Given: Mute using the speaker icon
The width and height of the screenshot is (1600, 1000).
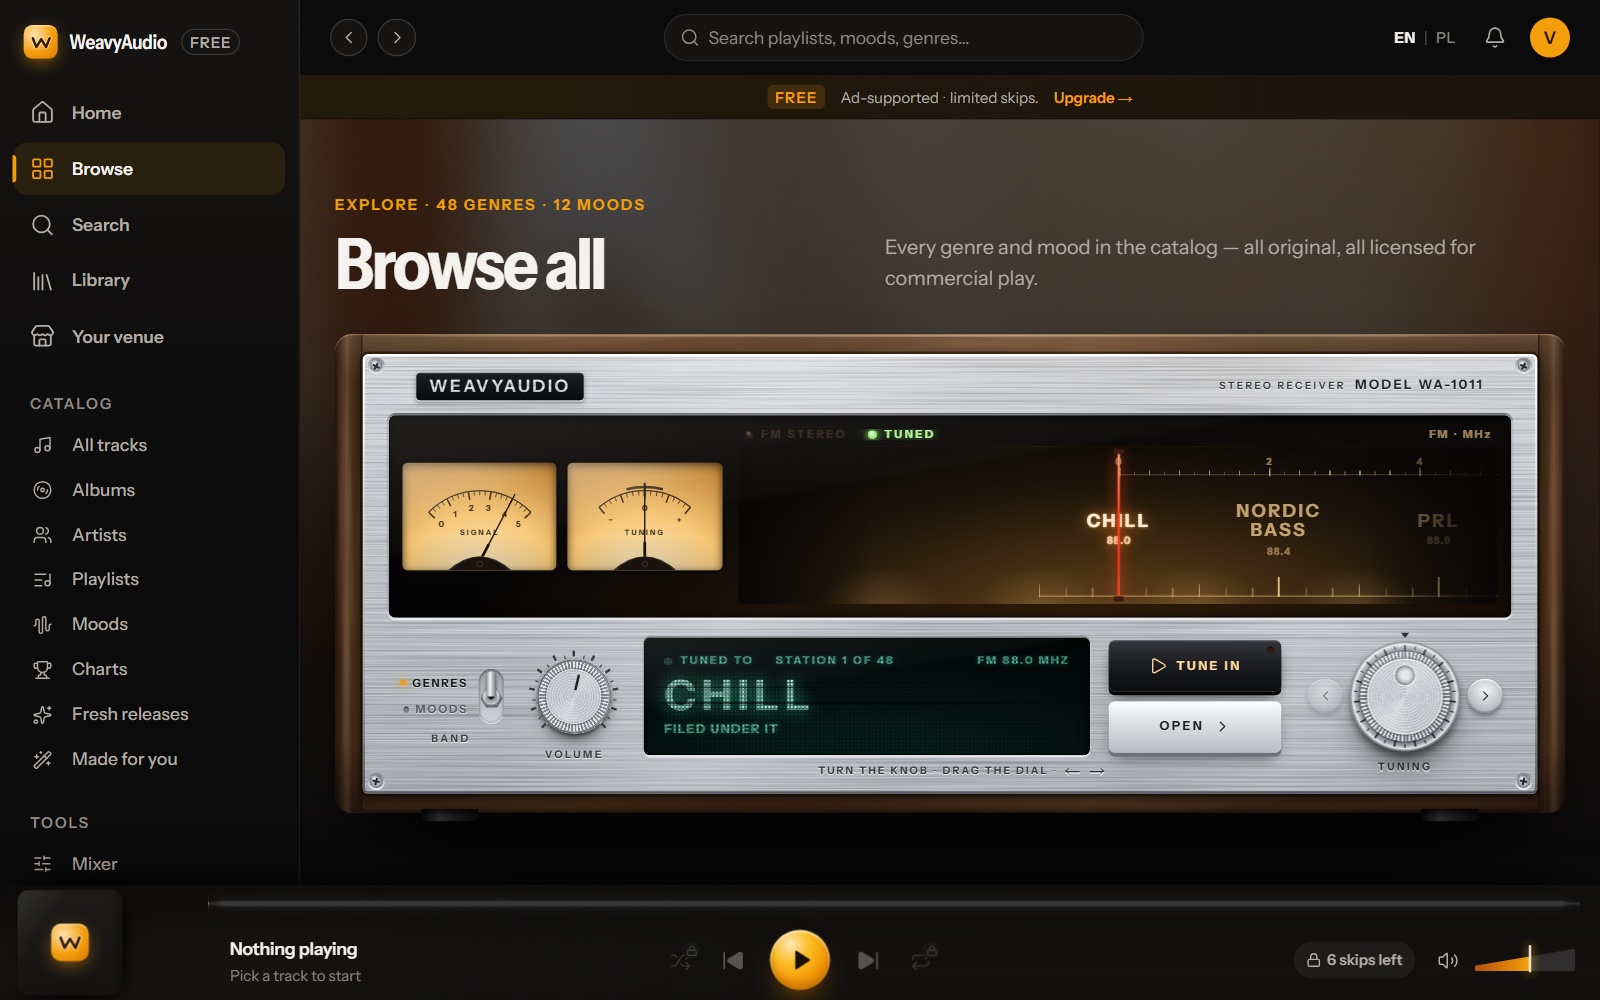Looking at the screenshot, I should pyautogui.click(x=1447, y=960).
